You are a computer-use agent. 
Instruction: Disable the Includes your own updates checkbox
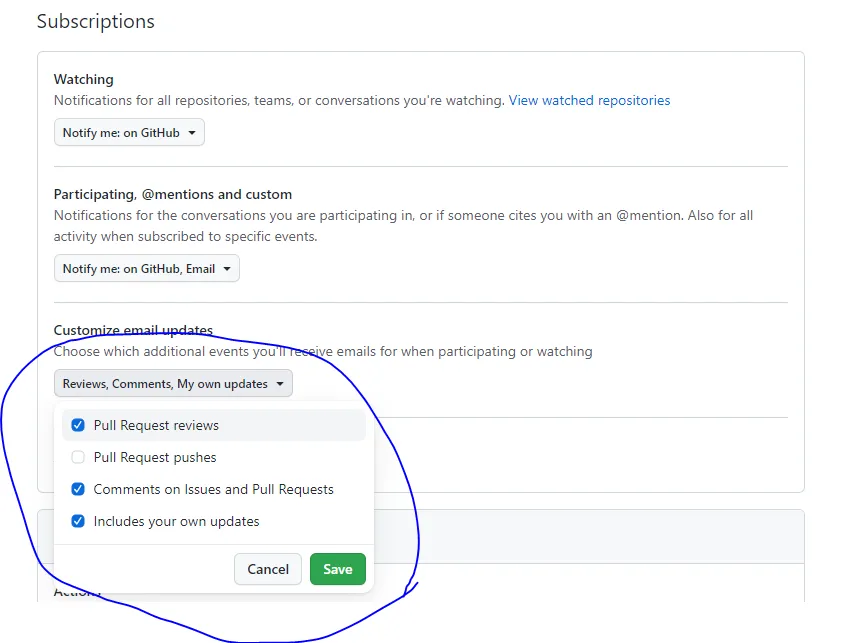[x=78, y=521]
